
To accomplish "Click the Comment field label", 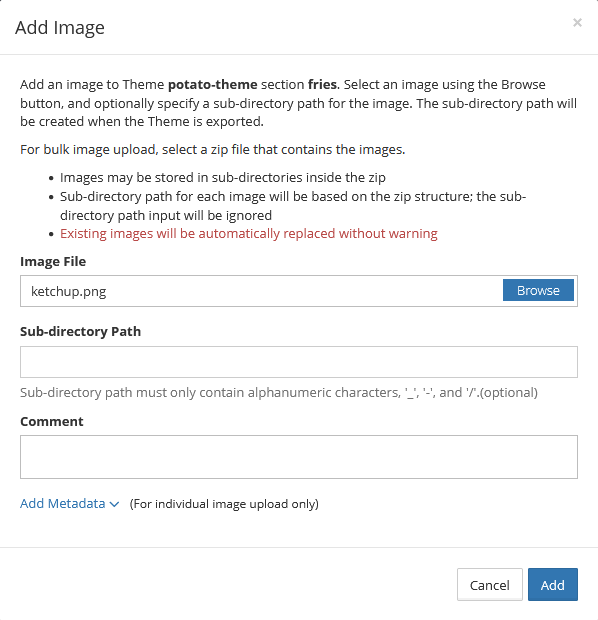I will click(x=52, y=422).
